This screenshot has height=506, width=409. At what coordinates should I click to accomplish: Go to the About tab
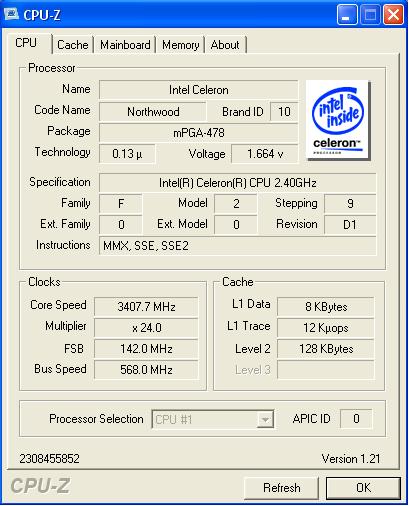coord(225,45)
